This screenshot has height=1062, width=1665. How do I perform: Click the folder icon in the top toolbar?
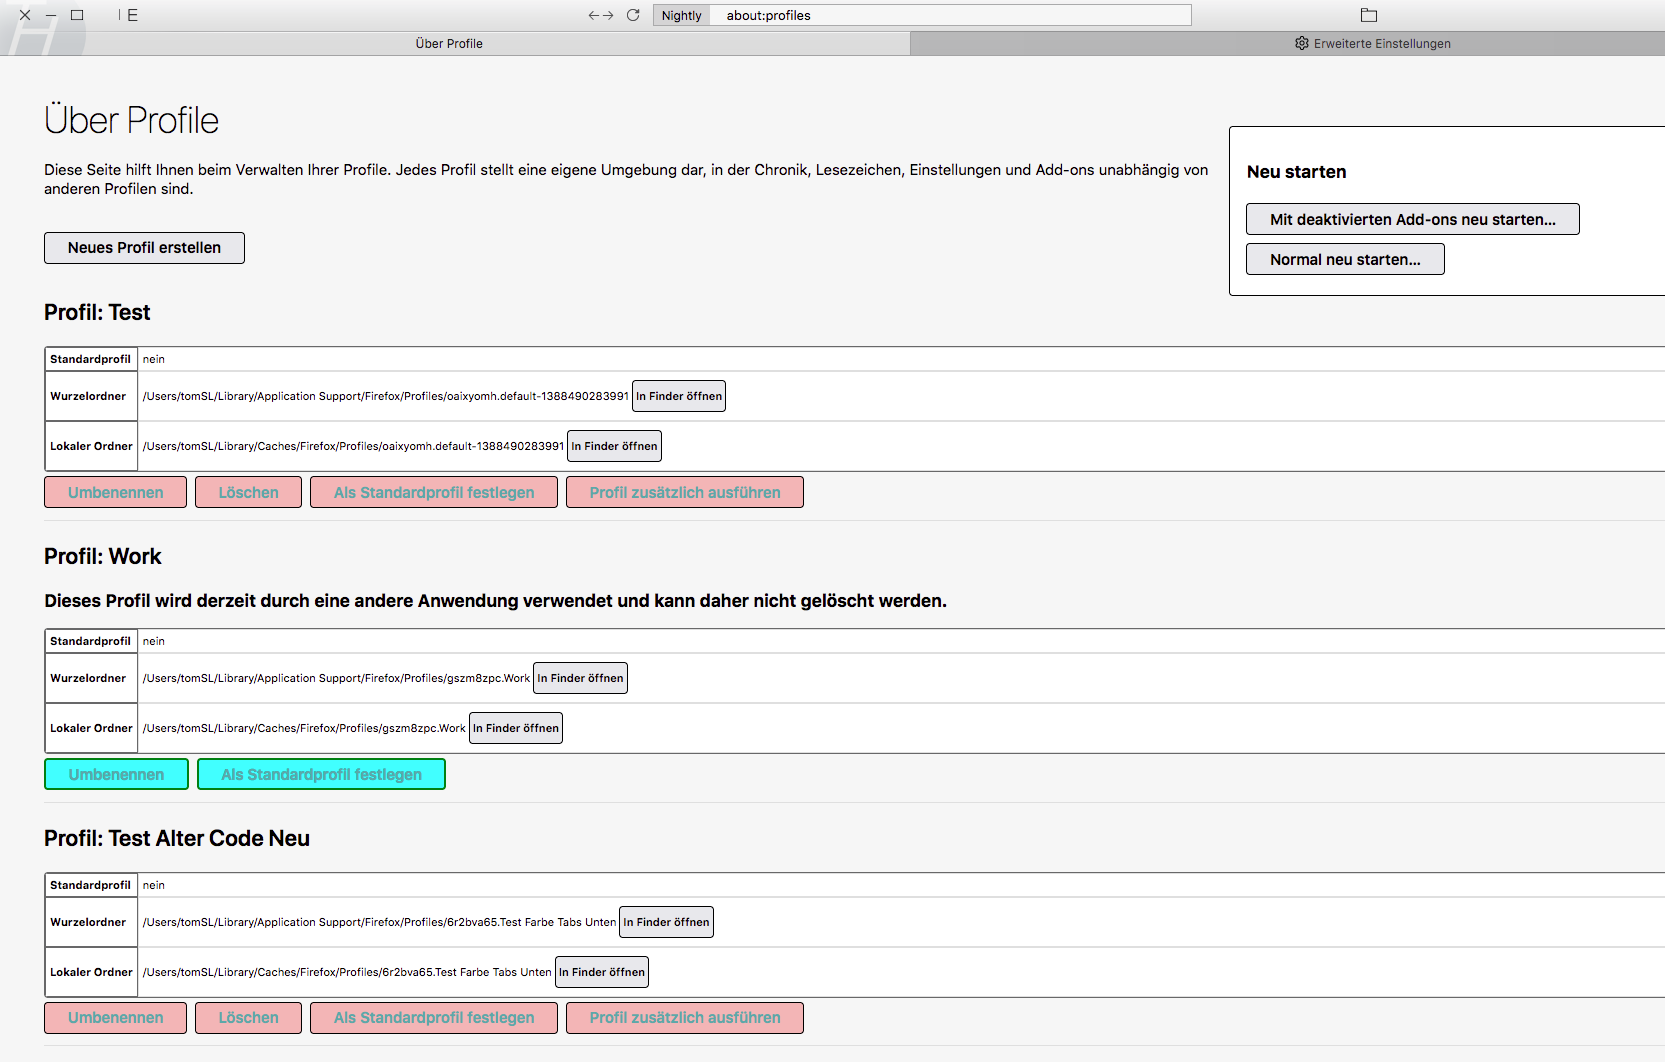1369,15
